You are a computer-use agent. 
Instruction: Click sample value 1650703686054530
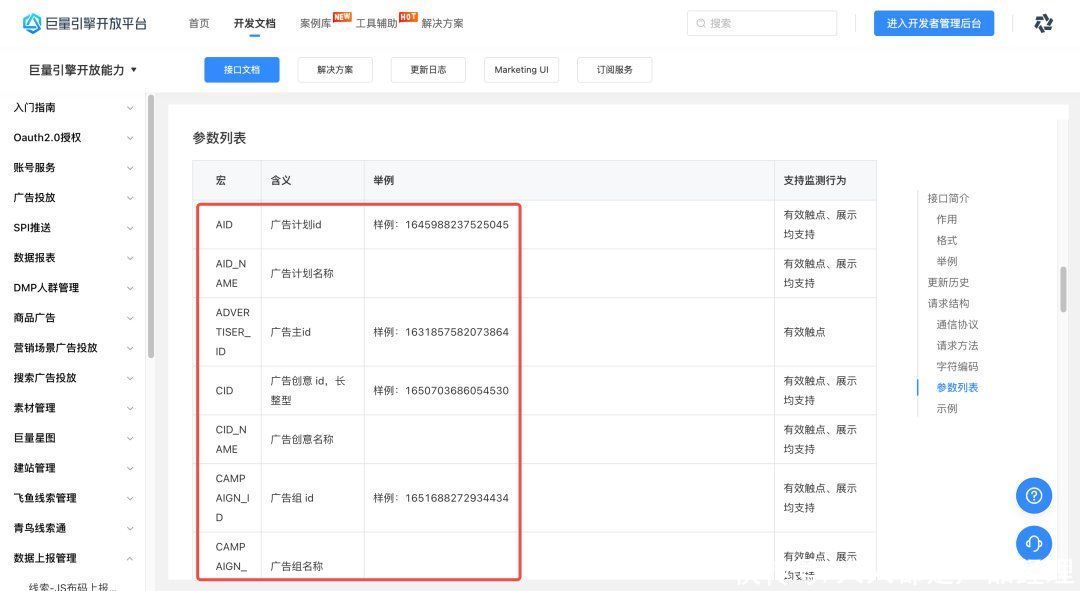tap(457, 391)
